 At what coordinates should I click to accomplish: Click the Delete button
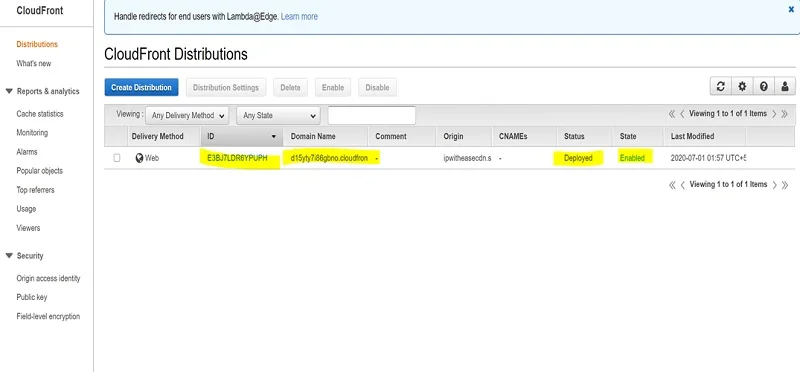point(290,87)
